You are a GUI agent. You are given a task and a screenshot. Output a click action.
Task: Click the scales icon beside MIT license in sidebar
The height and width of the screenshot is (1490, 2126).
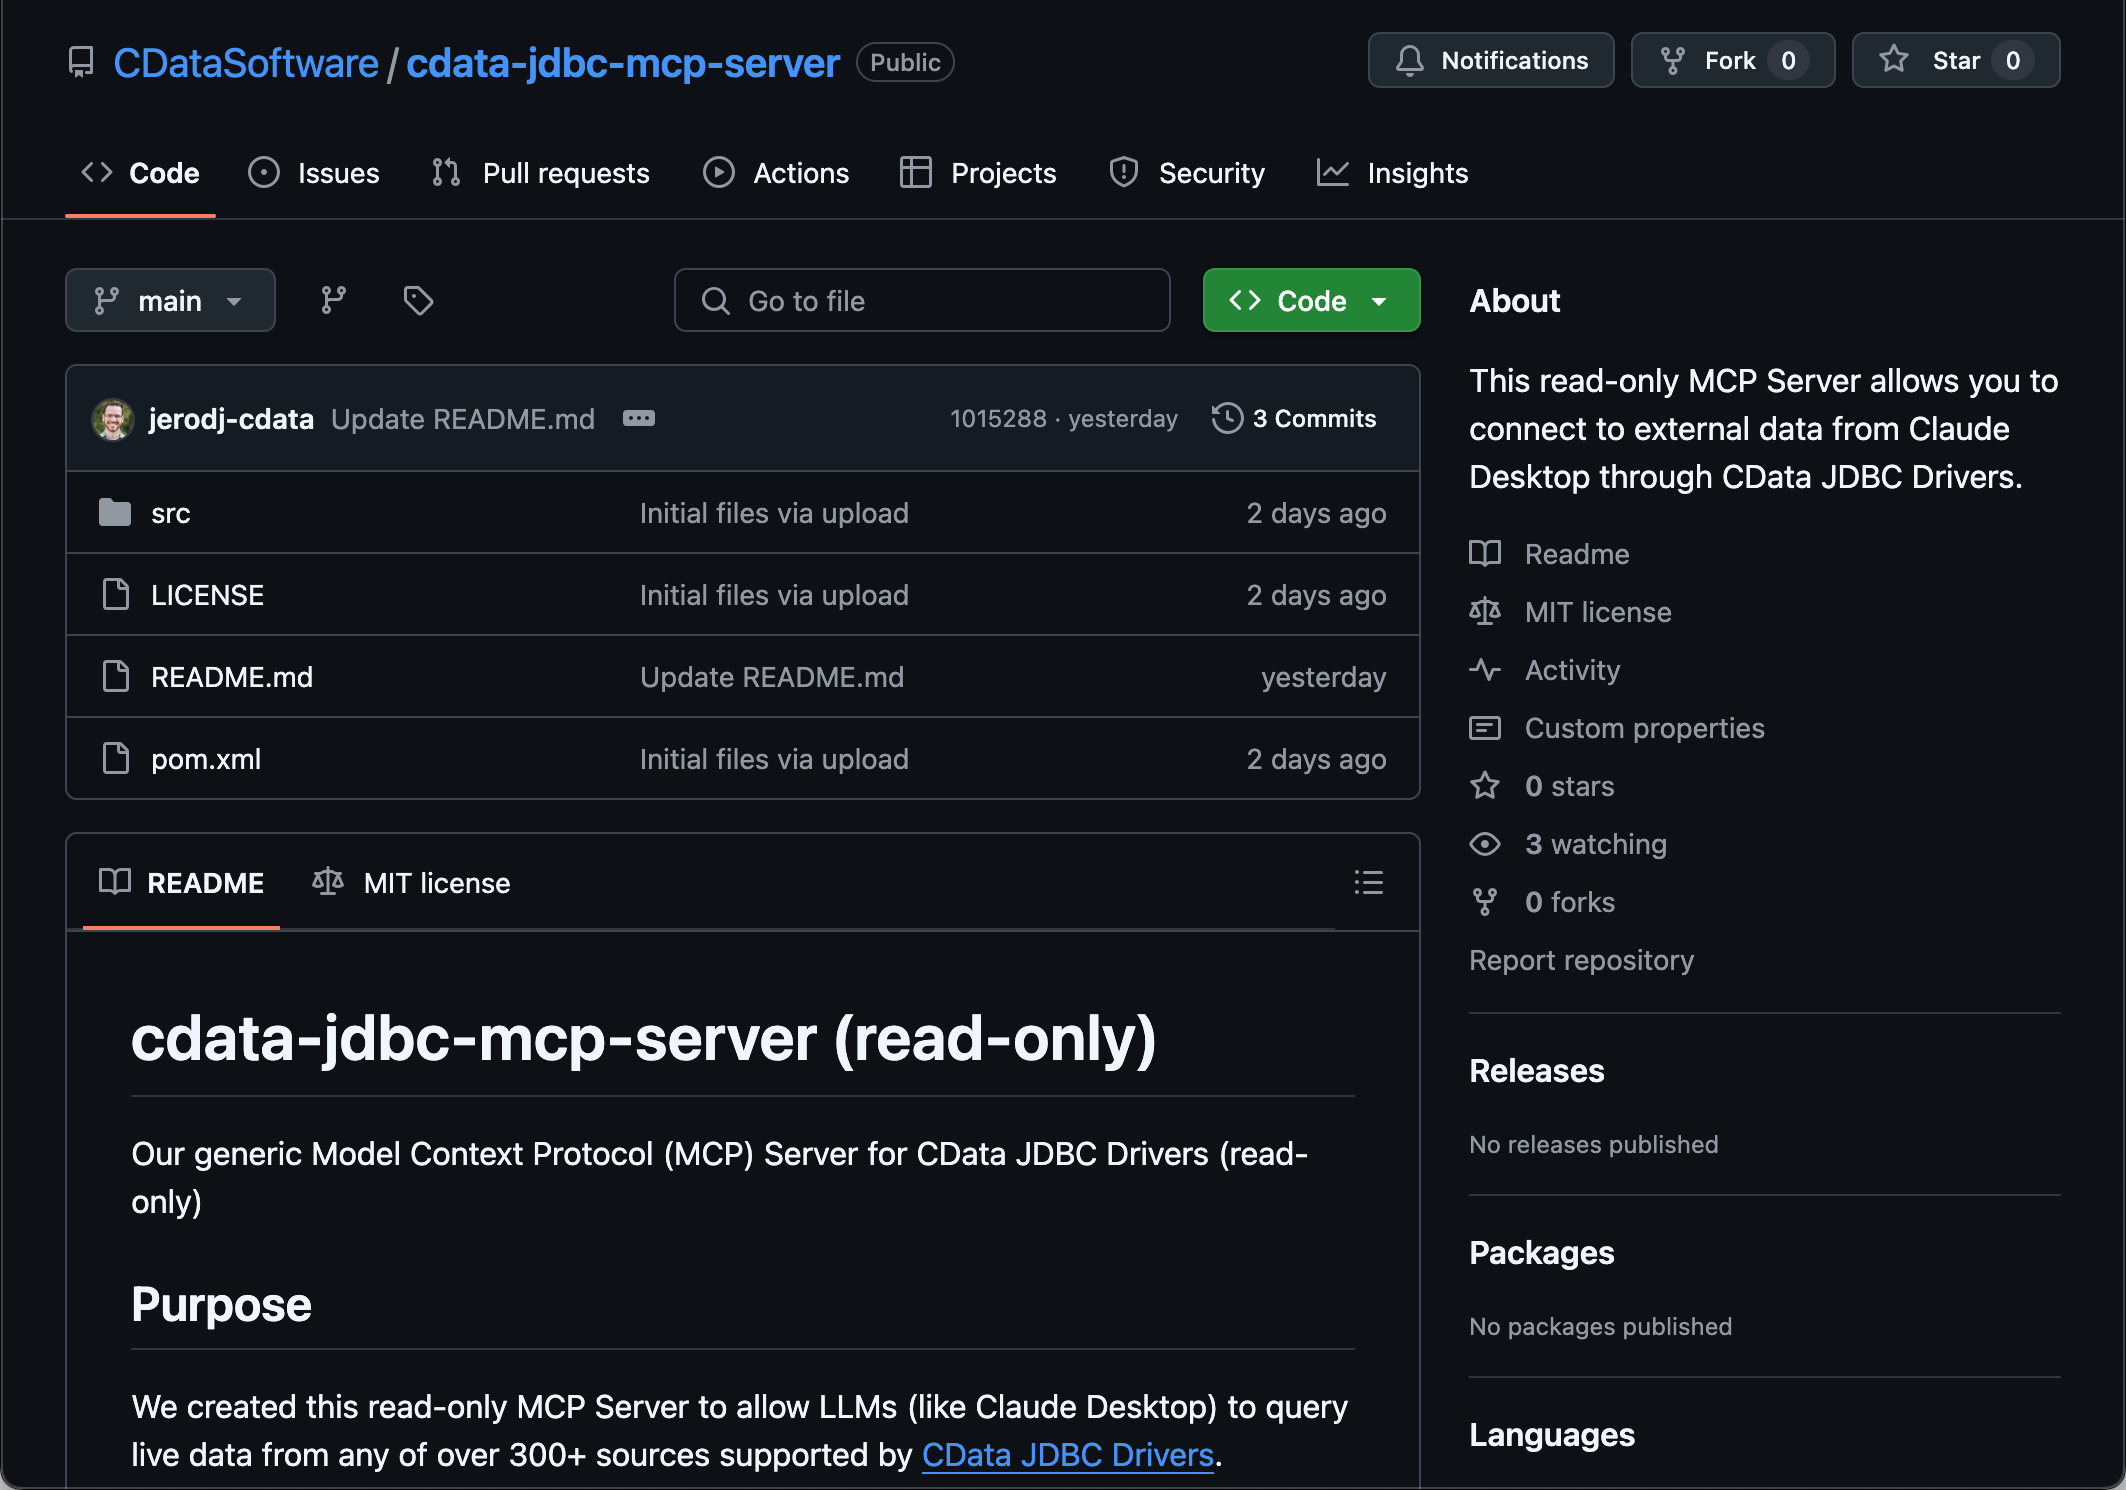pos(1485,611)
